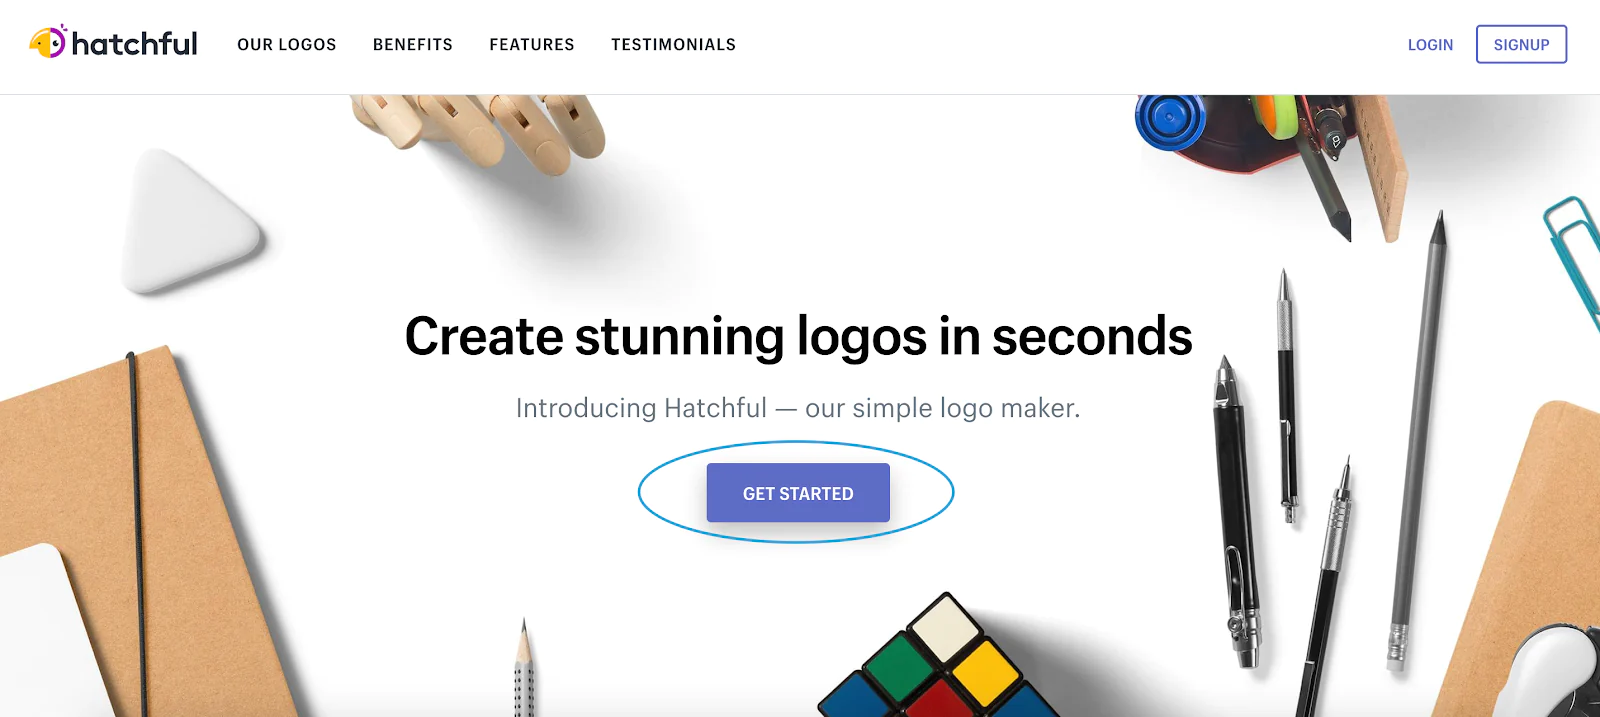This screenshot has width=1600, height=717.
Task: Click the white triangular eraser image
Action: (x=188, y=222)
